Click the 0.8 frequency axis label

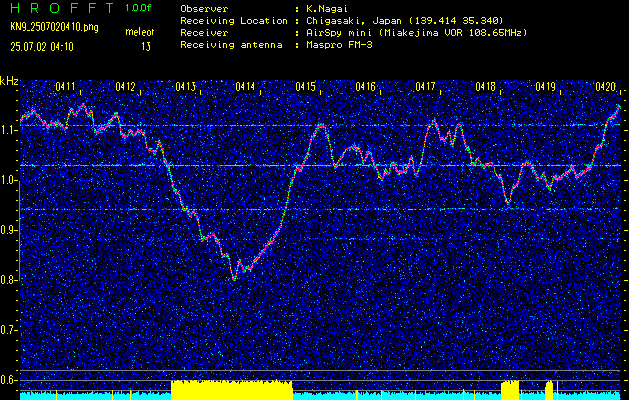click(x=7, y=280)
